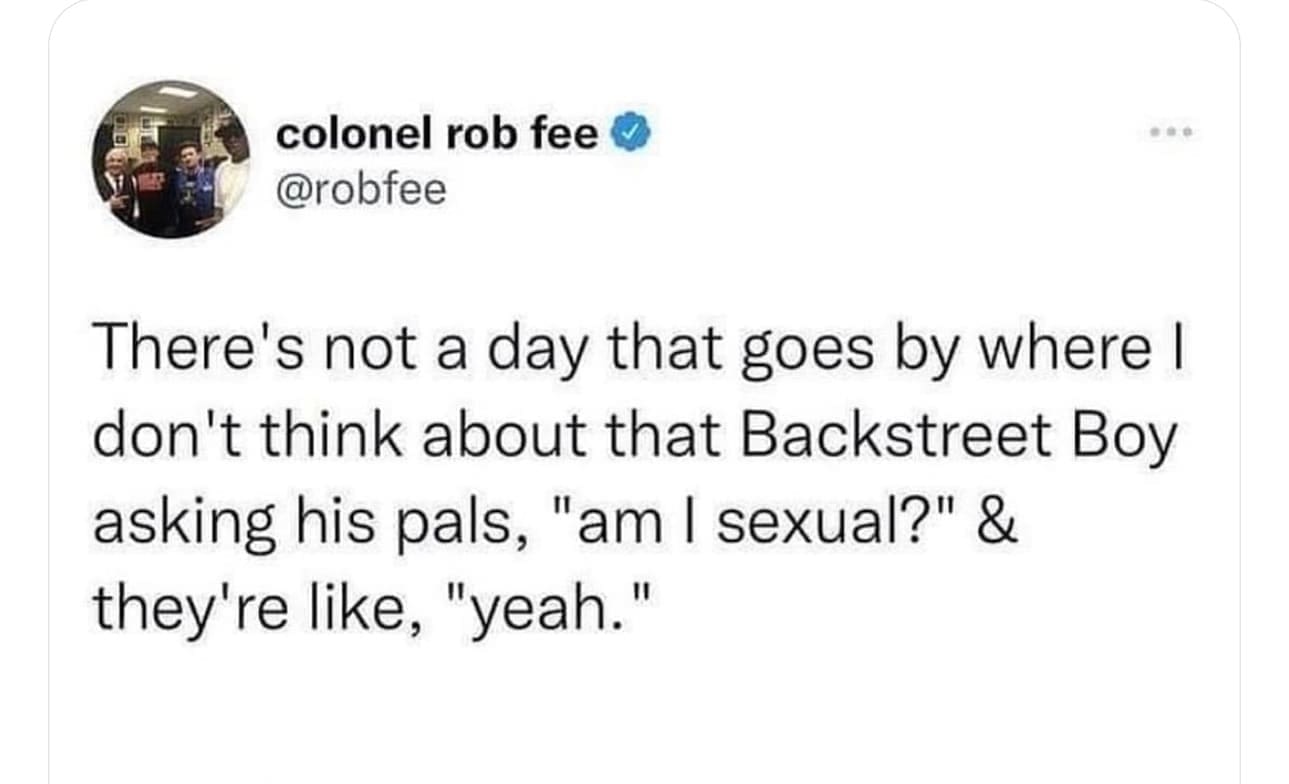
Task: Click the overflow menu dots on the tweet
Action: 1170,130
